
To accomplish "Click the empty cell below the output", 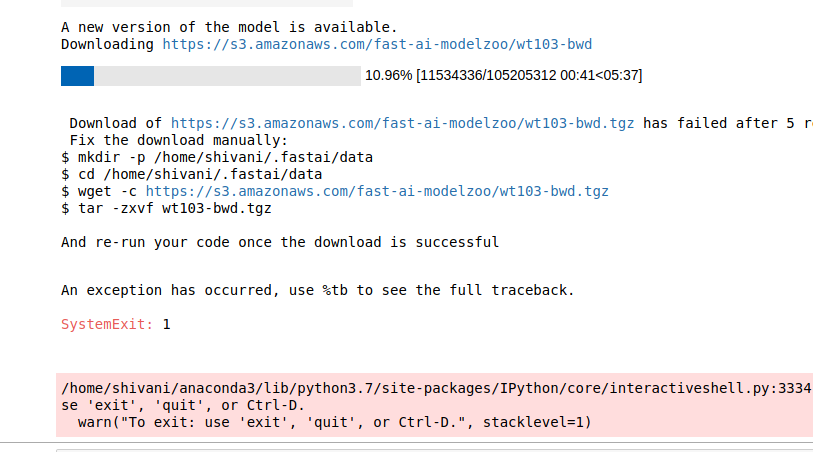I will (x=430, y=449).
